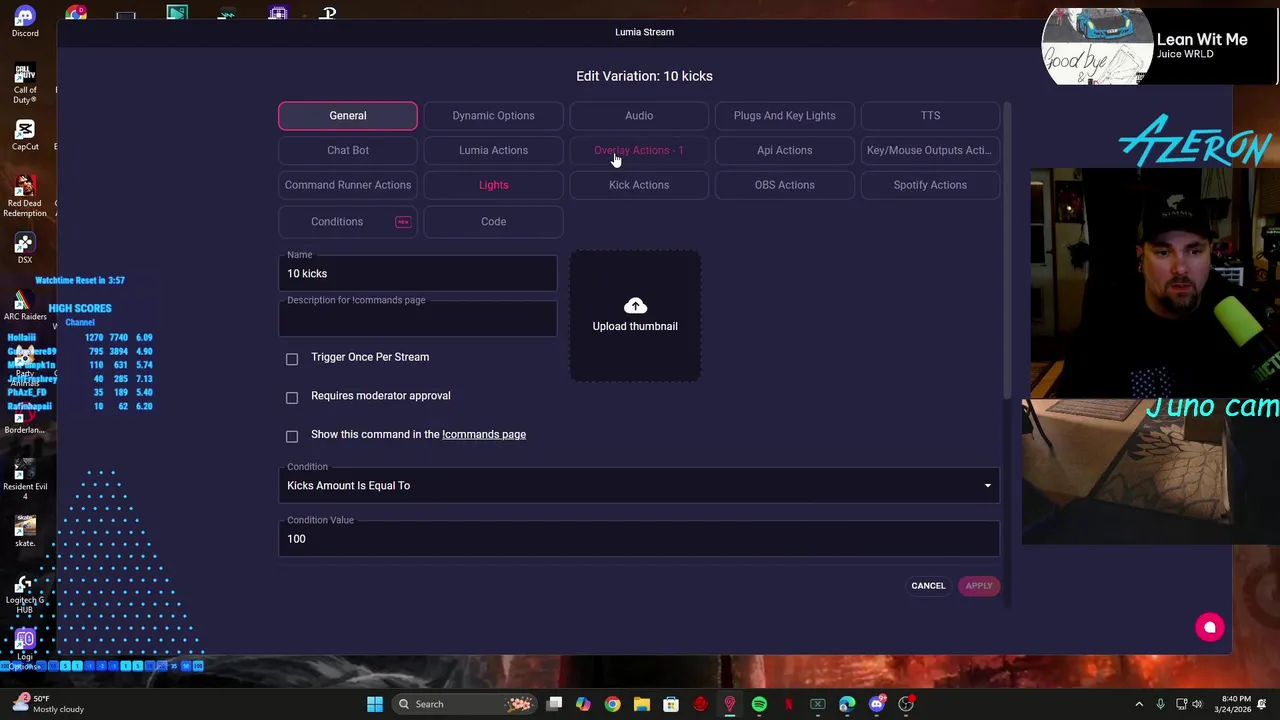Open the Lumia Actions tab
Image resolution: width=1280 pixels, height=720 pixels.
pos(493,150)
